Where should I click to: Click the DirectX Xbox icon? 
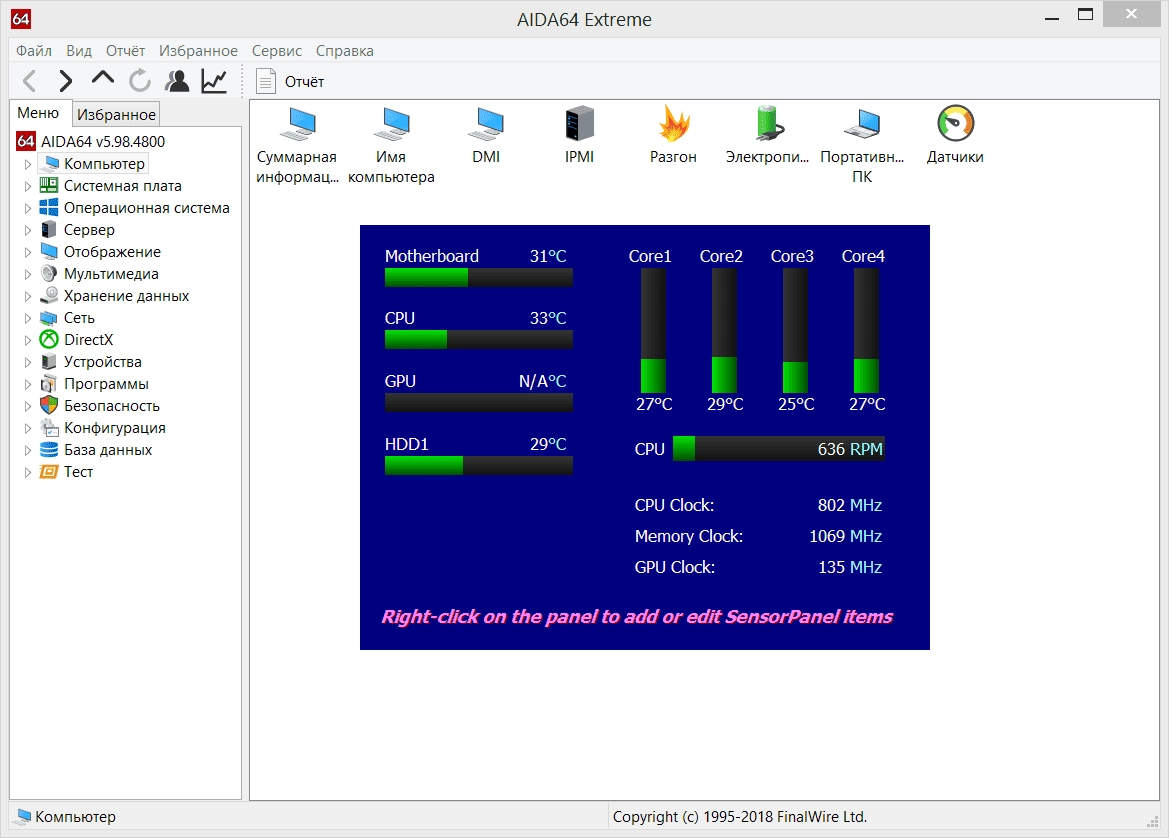pos(48,339)
